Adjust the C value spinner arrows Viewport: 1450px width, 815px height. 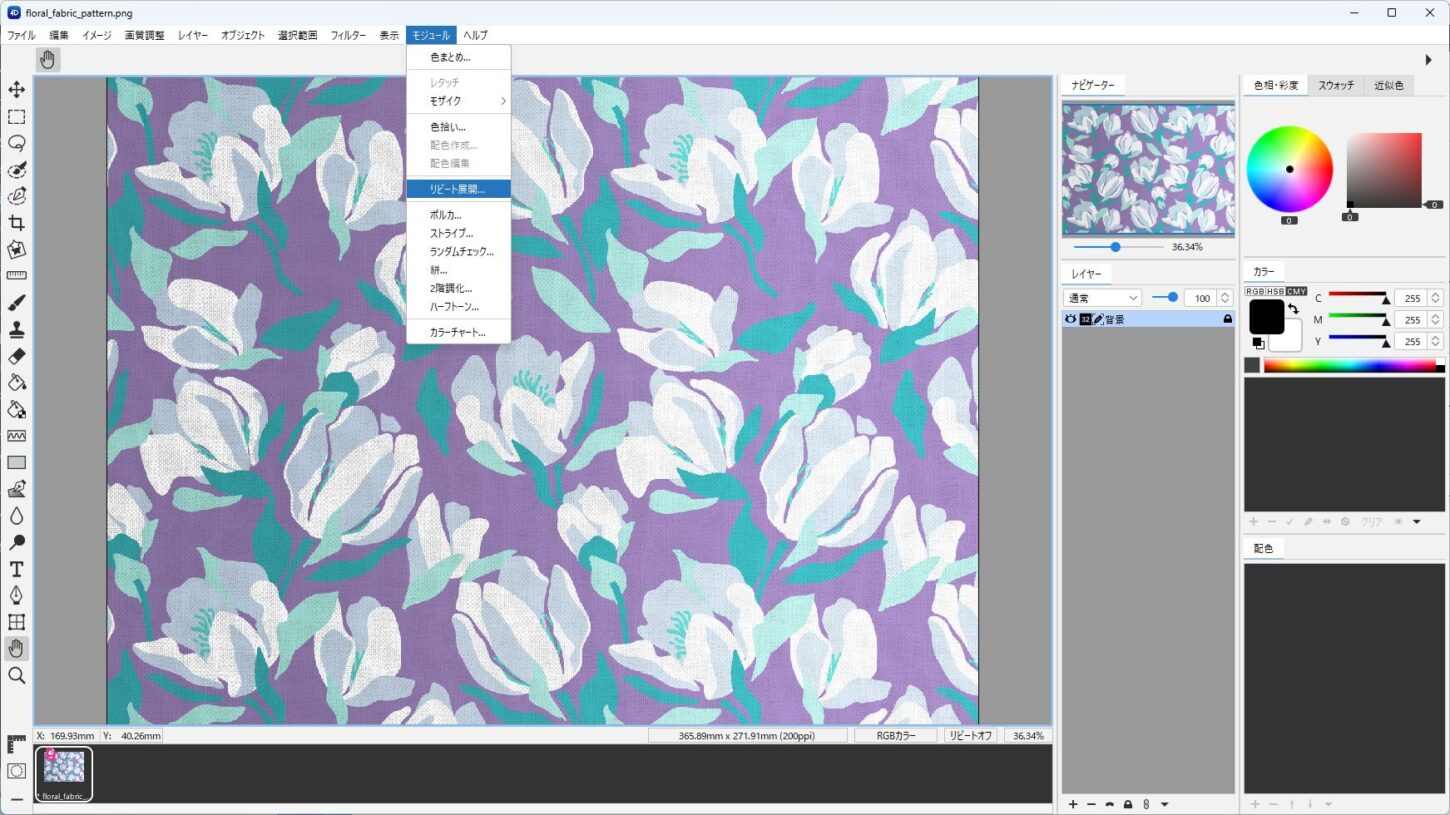click(1435, 298)
